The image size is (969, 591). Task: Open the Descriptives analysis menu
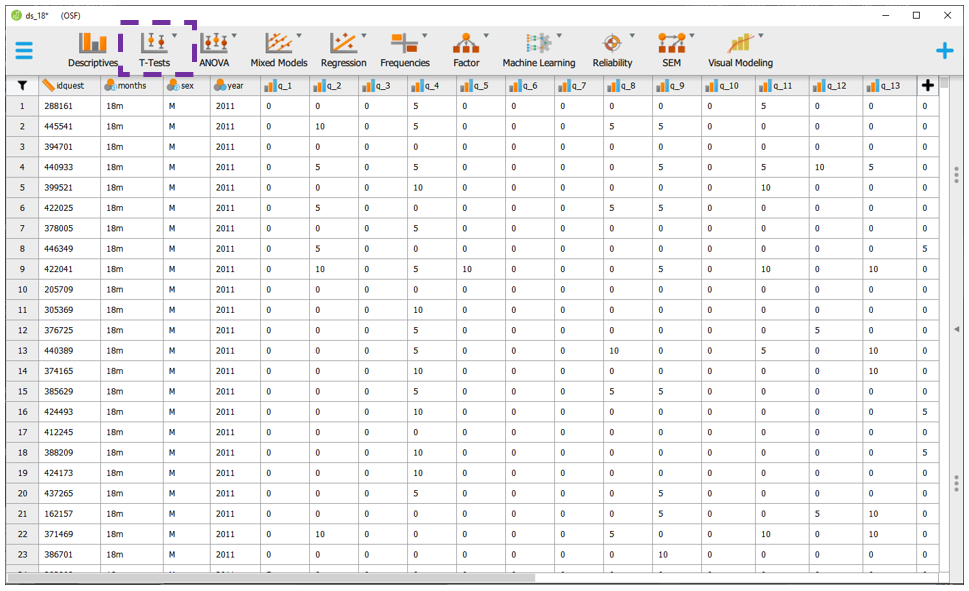(93, 49)
